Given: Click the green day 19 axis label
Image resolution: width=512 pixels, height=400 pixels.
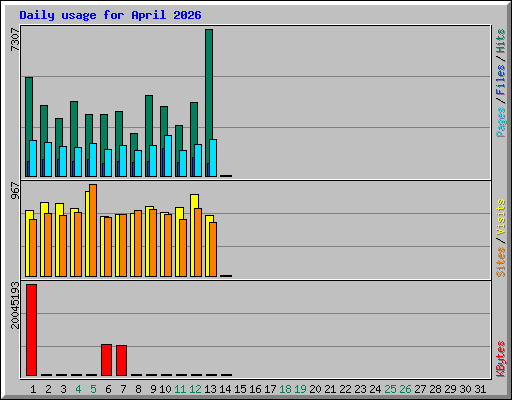Looking at the screenshot, I should 300,389.
